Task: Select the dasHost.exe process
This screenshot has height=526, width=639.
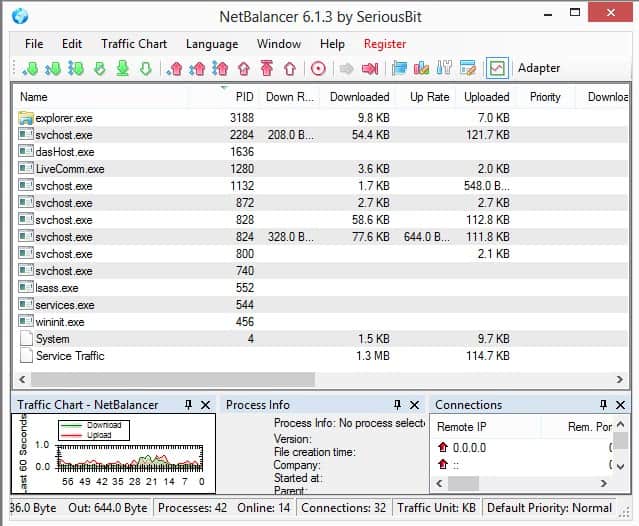Action: point(322,152)
